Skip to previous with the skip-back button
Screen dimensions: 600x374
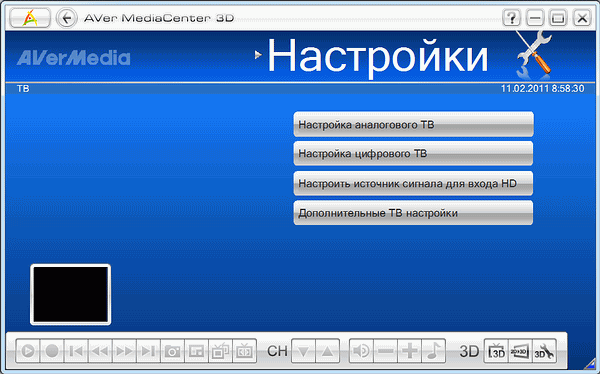tap(76, 351)
